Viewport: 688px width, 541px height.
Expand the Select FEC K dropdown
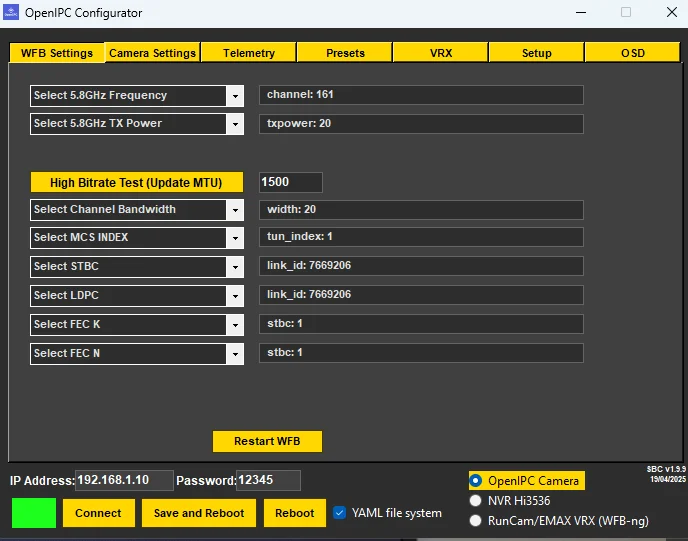point(235,325)
